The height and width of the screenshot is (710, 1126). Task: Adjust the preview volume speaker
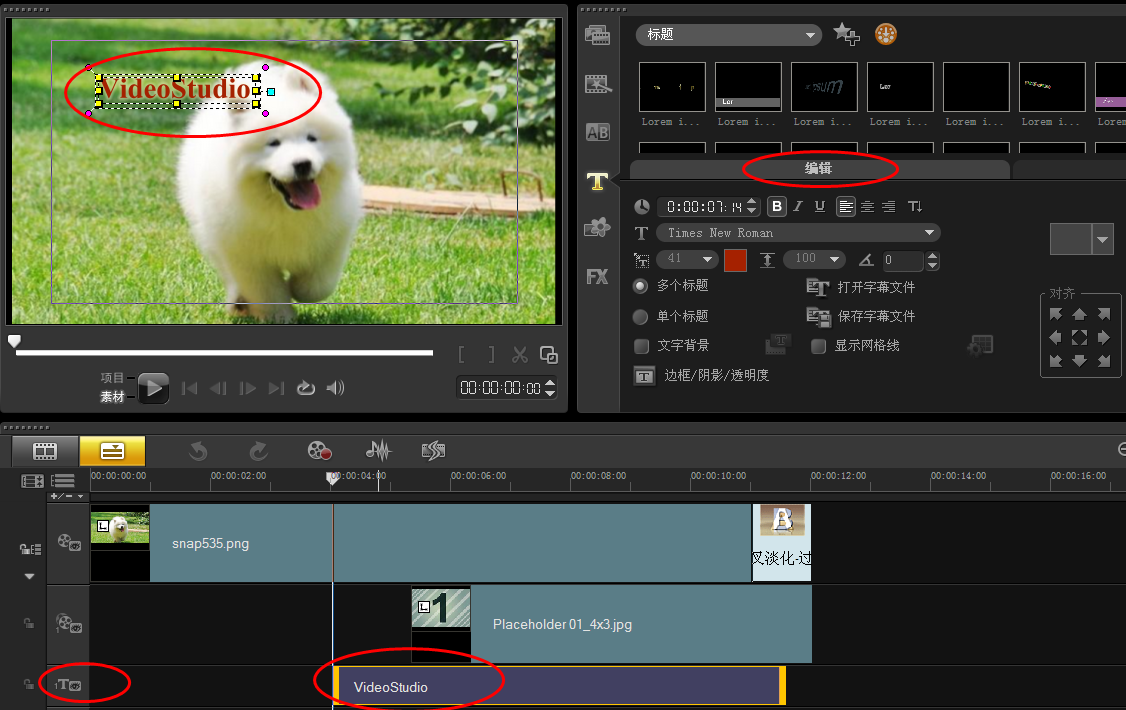click(335, 388)
